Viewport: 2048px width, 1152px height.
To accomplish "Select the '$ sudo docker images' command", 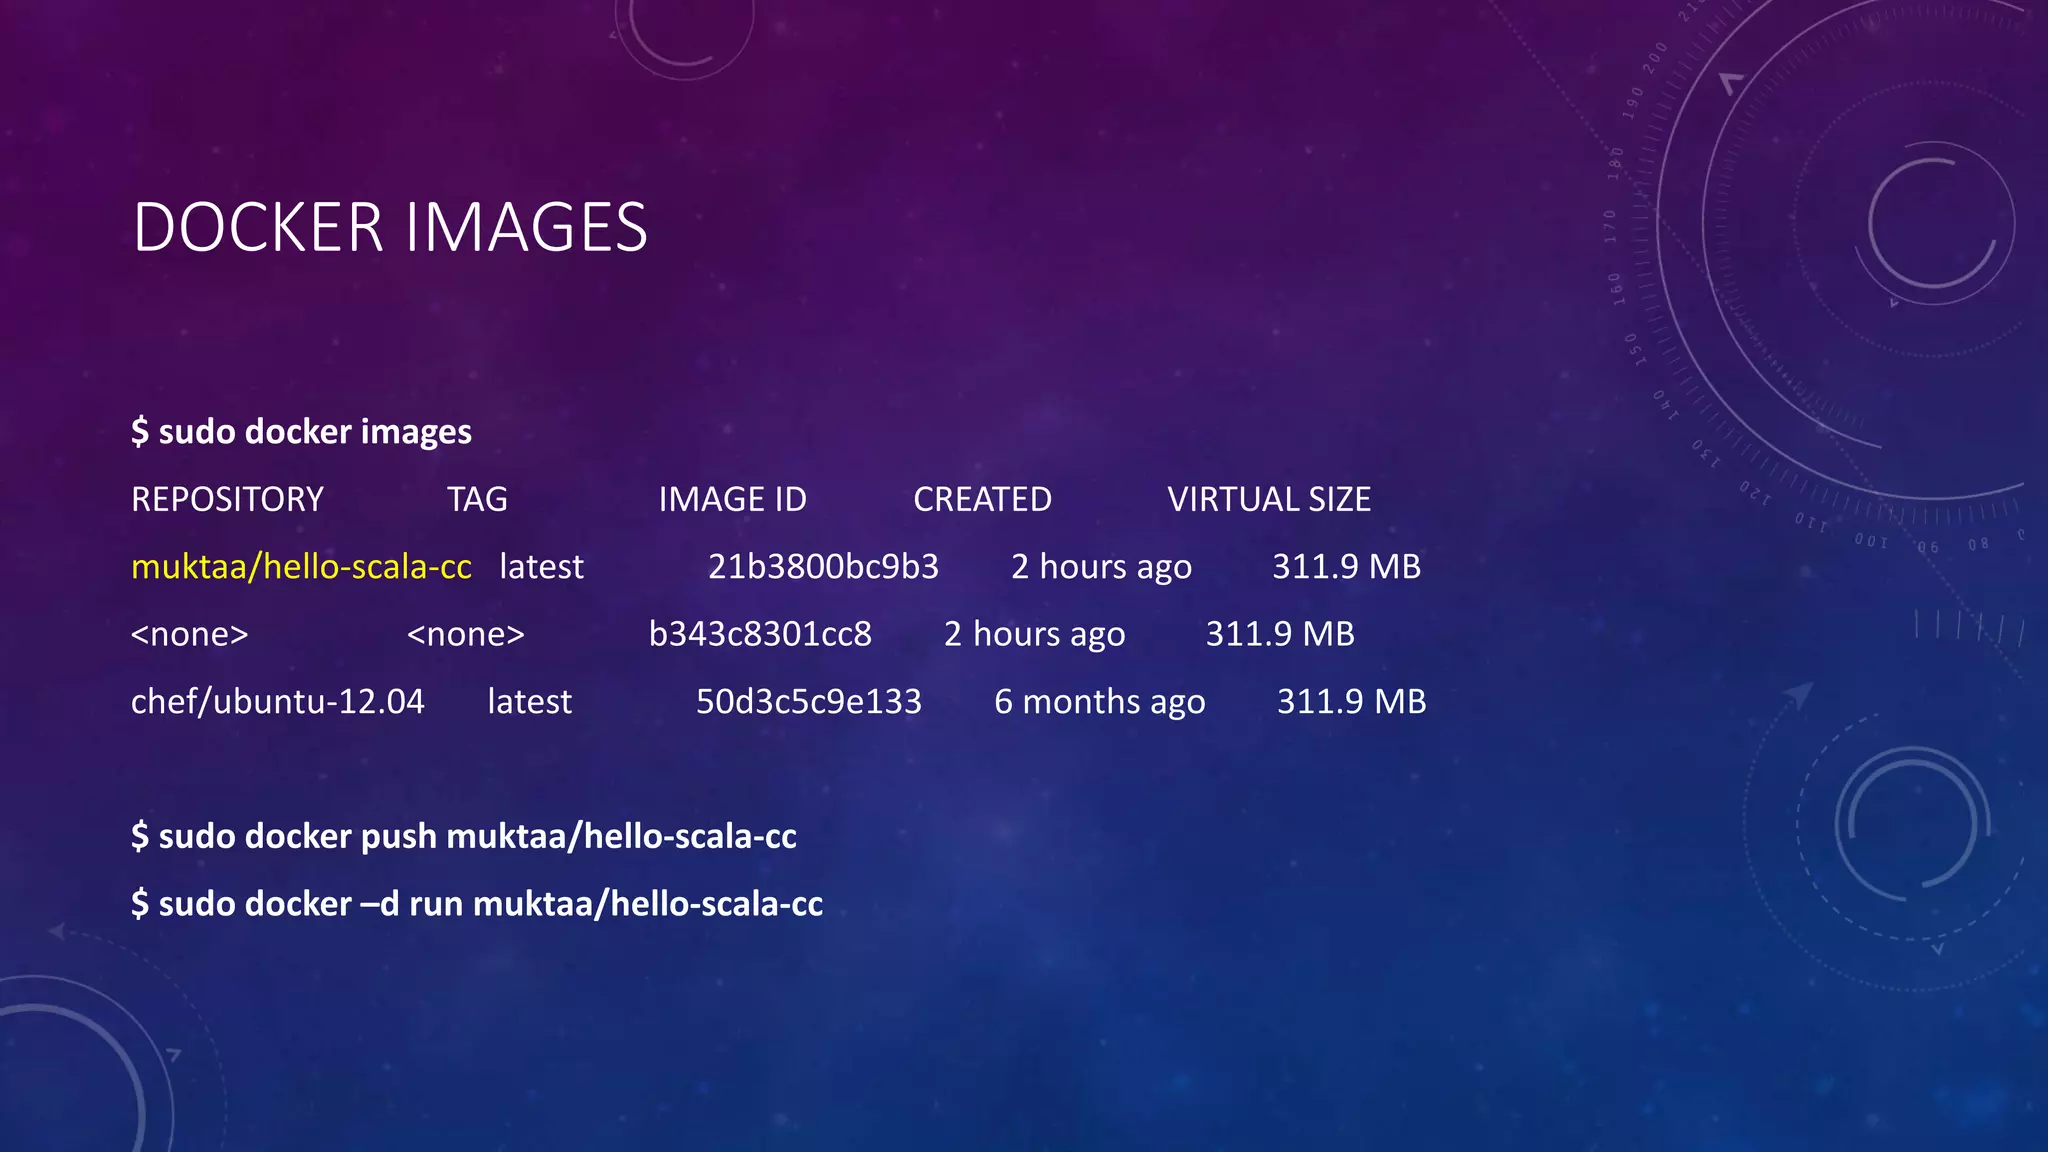I will pos(301,432).
